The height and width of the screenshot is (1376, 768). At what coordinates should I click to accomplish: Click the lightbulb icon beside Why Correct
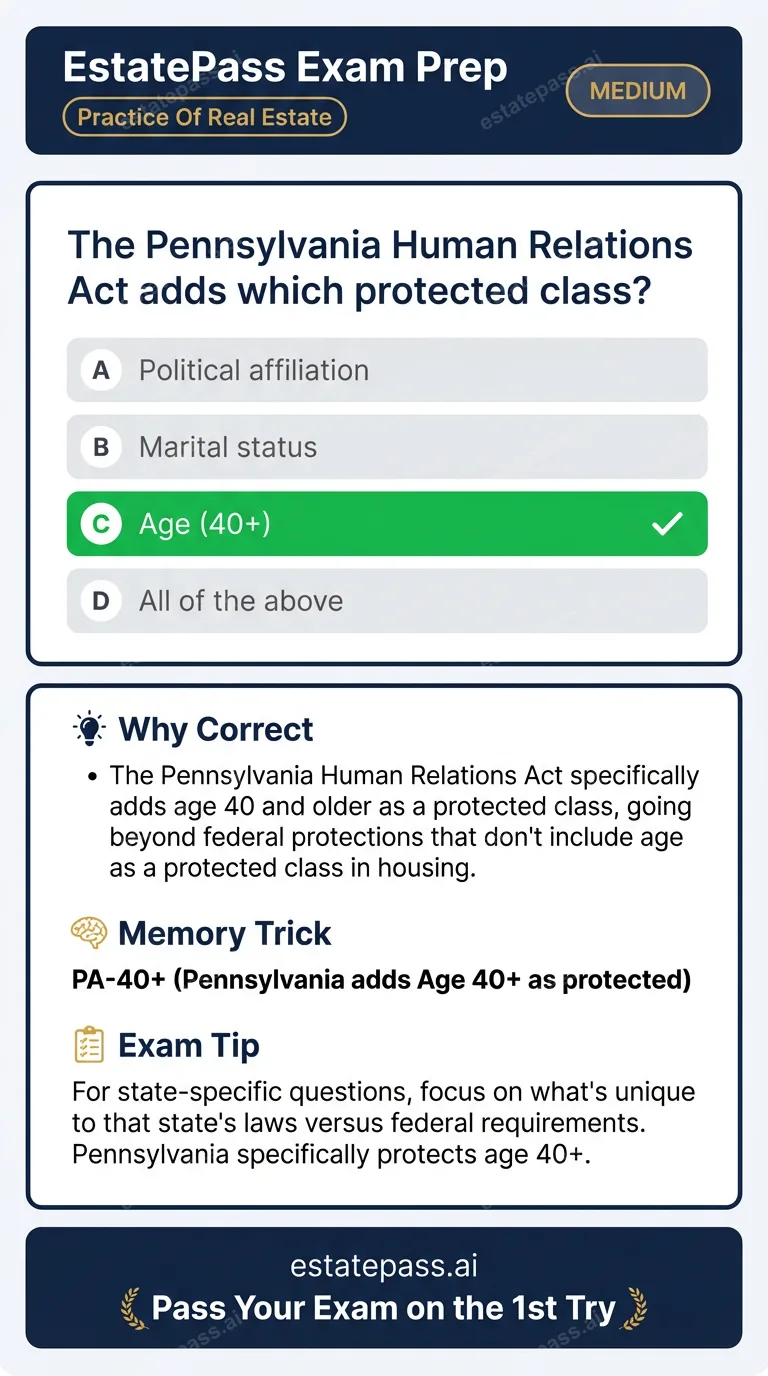(x=89, y=728)
